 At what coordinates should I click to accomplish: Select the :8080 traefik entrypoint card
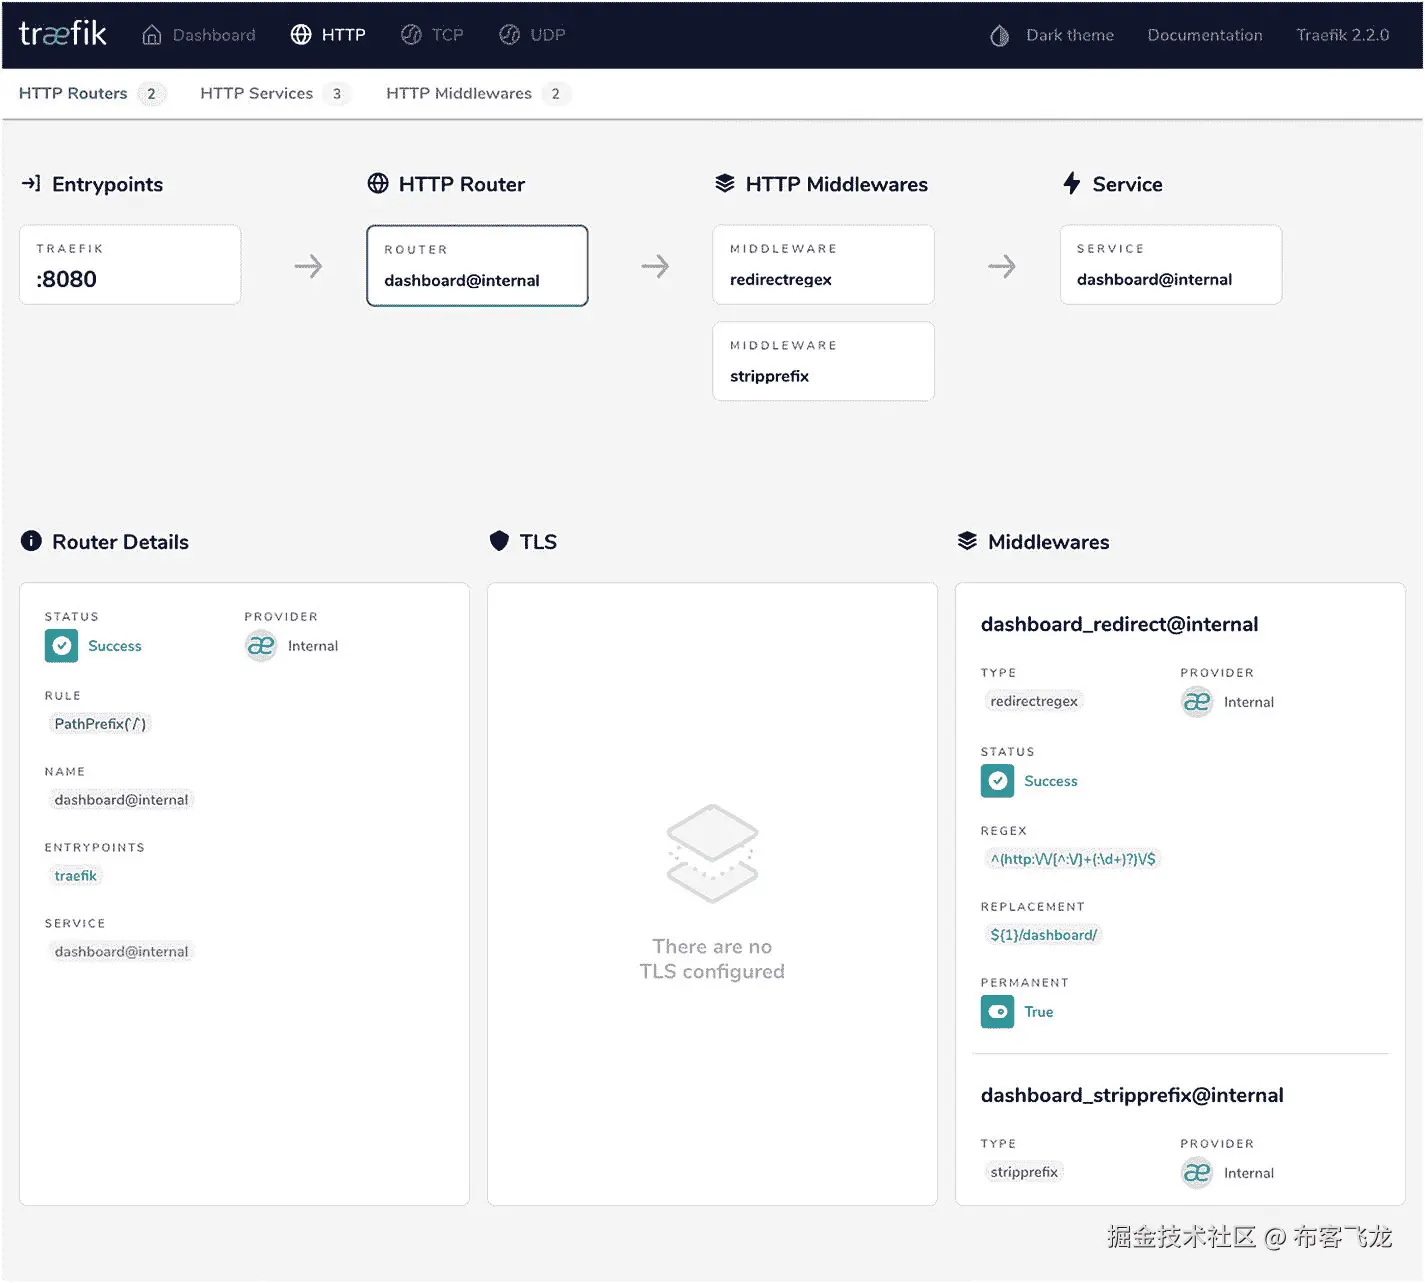[x=130, y=265]
